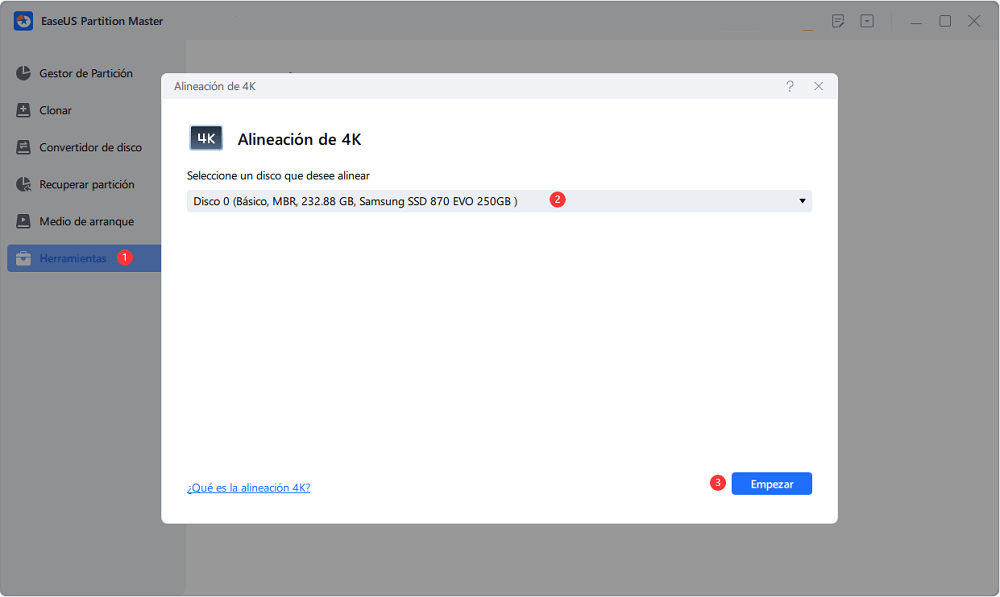The height and width of the screenshot is (597, 1000).
Task: Open the Convertidor de disco section
Action: click(x=91, y=147)
